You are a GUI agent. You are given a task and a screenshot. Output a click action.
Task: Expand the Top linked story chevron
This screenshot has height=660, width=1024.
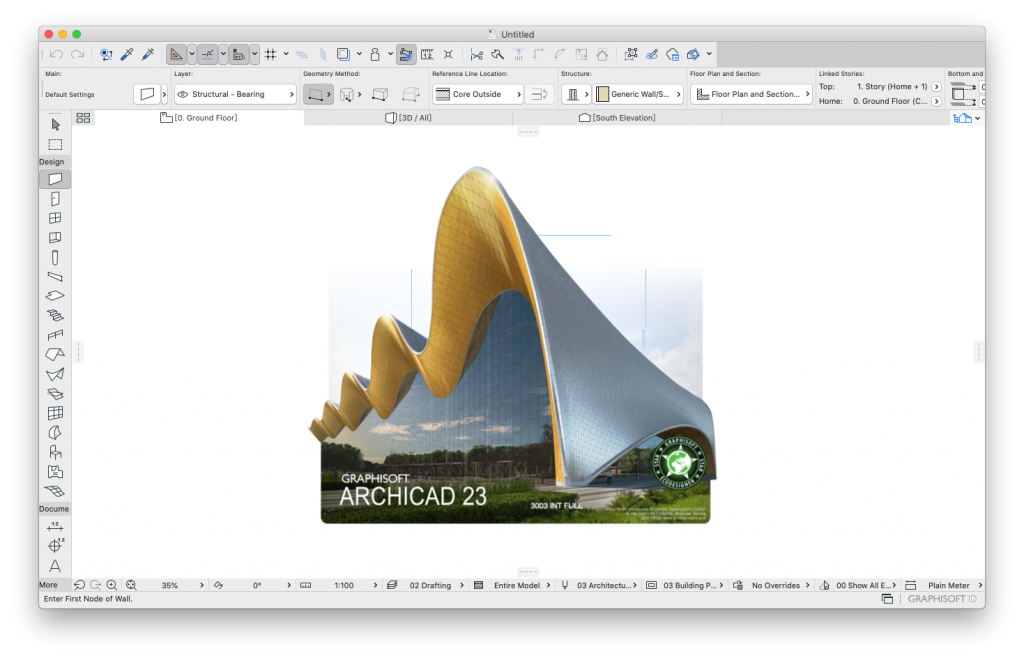click(936, 87)
